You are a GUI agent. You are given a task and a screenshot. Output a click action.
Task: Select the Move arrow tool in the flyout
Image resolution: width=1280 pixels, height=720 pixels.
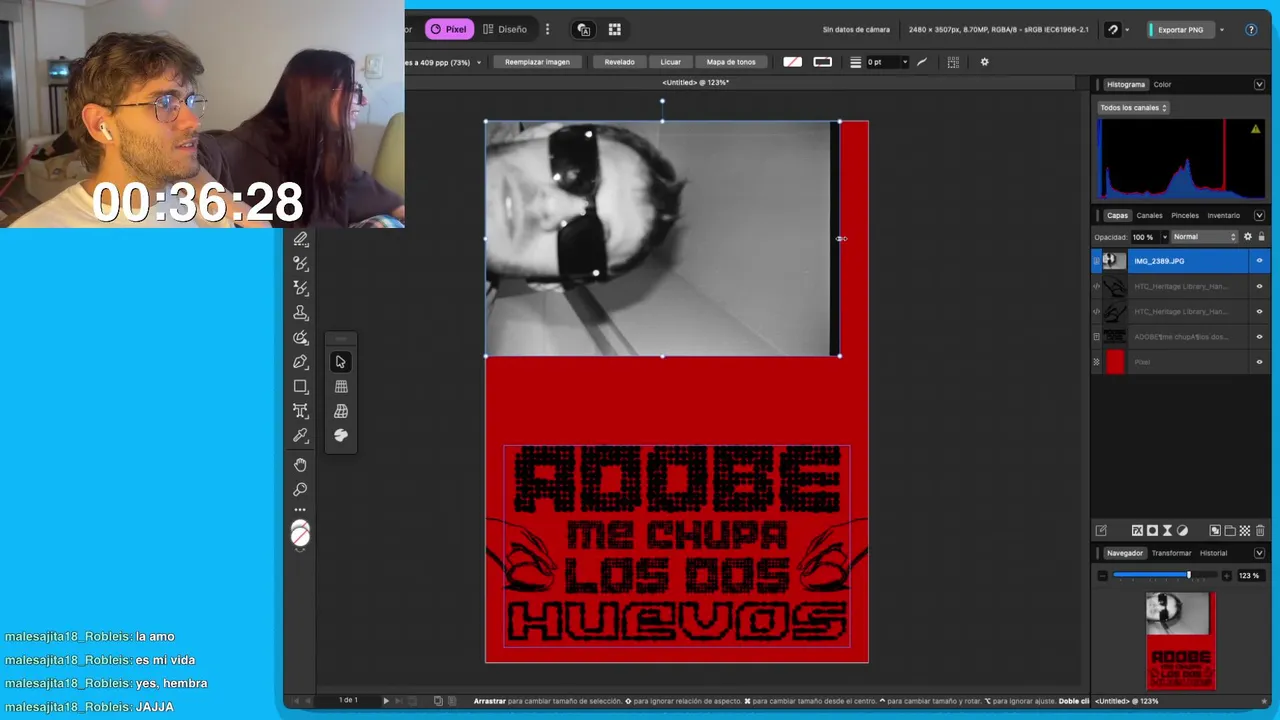(x=340, y=362)
